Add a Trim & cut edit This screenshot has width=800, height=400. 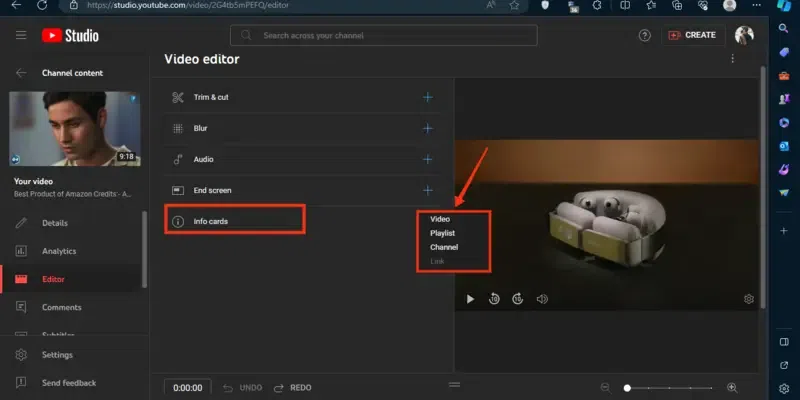pos(428,97)
